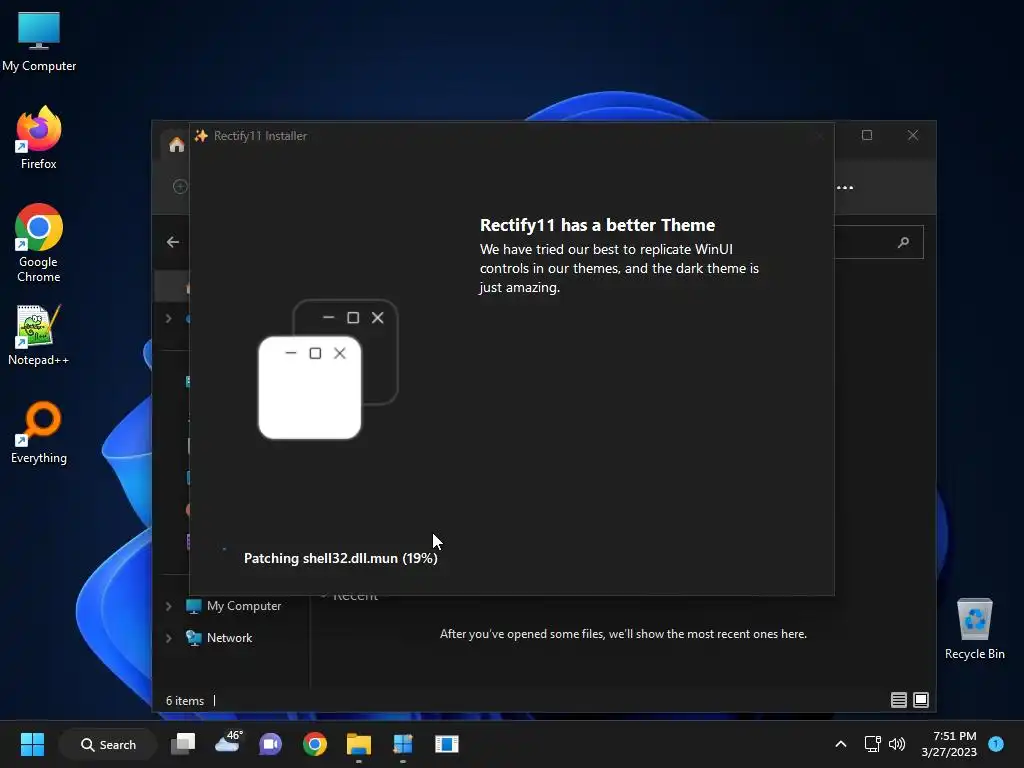Open My Computer desktop icon
This screenshot has height=768, width=1024.
39,40
